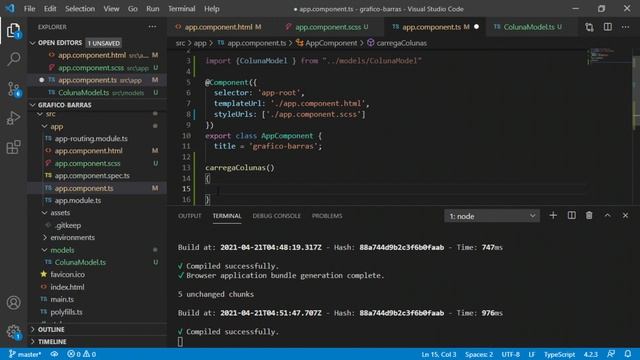This screenshot has height=360, width=640.
Task: Click Ln 15, Col 3 status item
Action: [439, 354]
